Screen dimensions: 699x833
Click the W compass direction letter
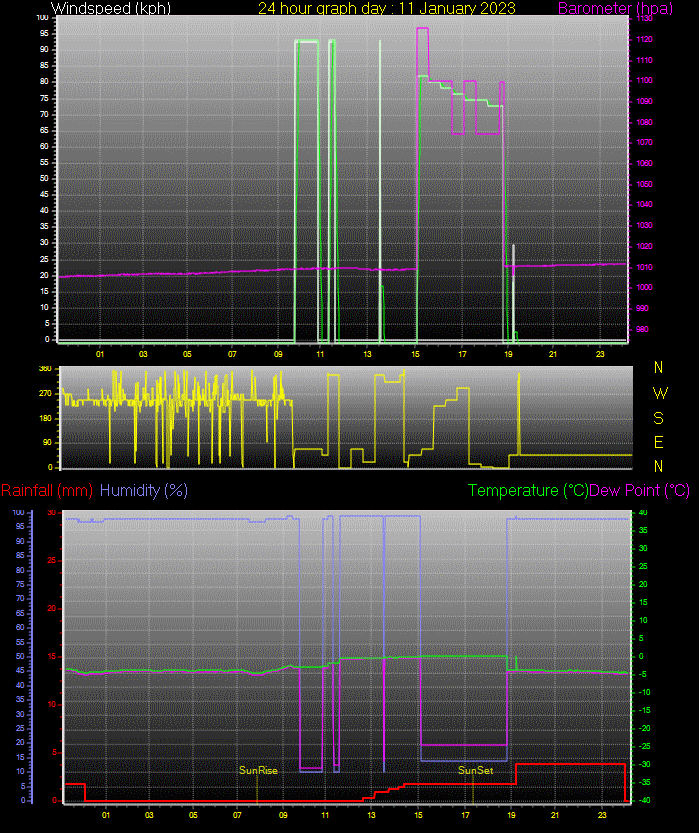[658, 392]
